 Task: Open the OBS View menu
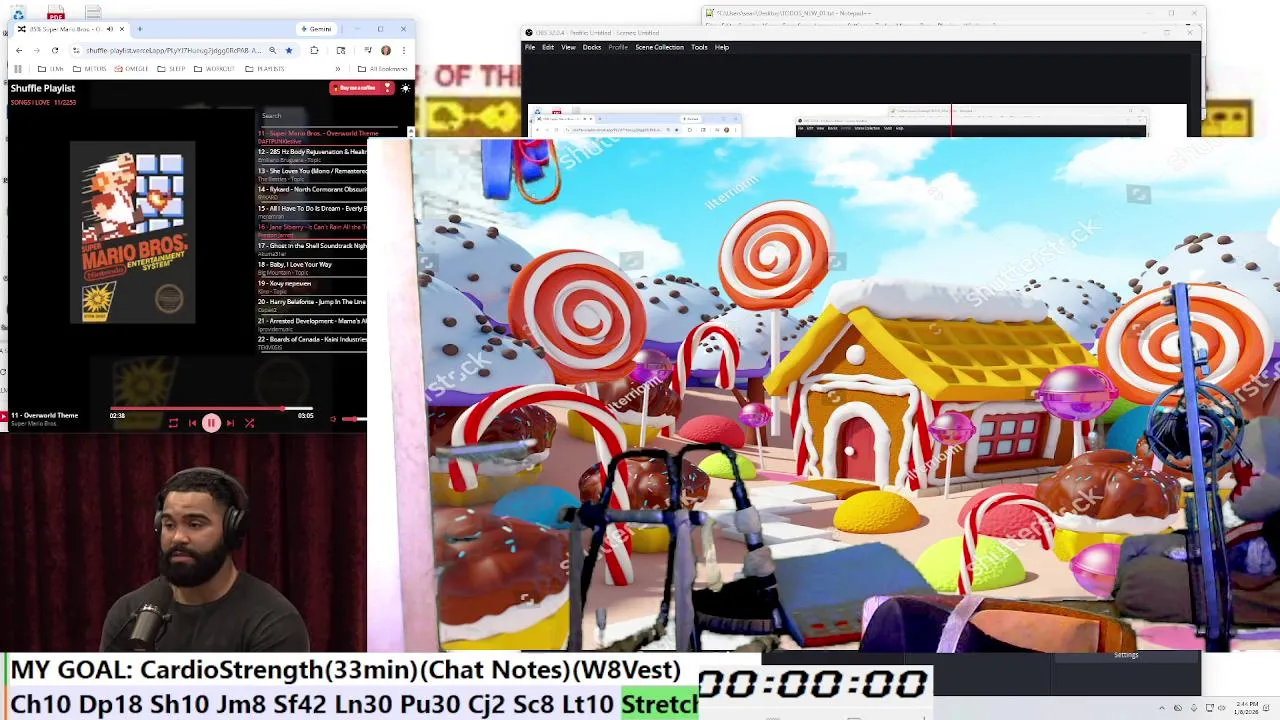tap(568, 47)
